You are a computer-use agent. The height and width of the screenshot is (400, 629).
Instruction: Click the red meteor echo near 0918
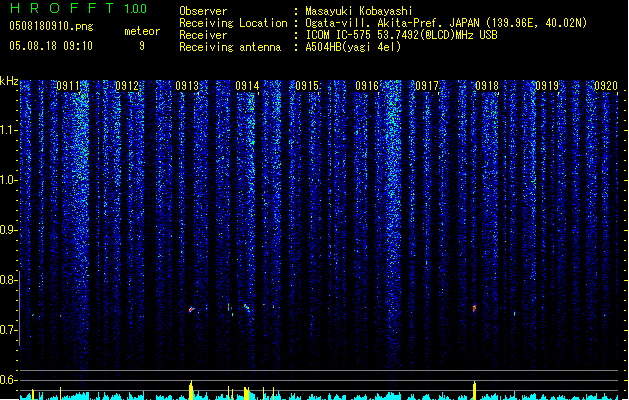coord(475,308)
